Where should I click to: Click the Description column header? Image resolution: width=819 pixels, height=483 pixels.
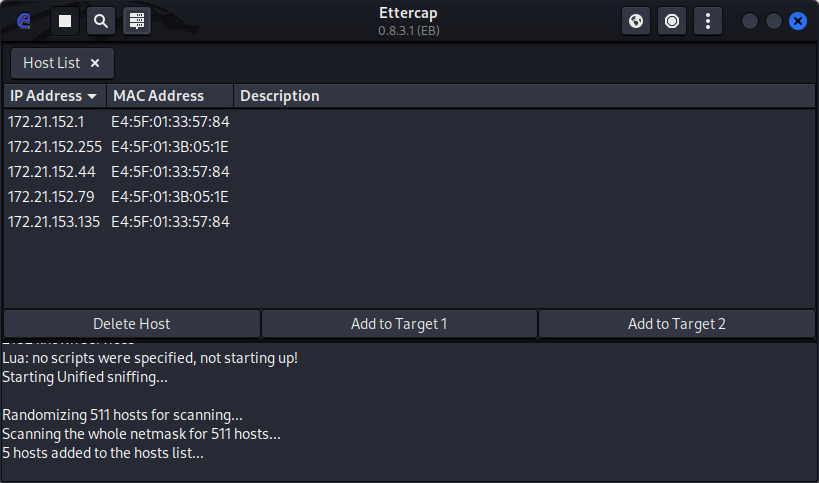click(280, 96)
